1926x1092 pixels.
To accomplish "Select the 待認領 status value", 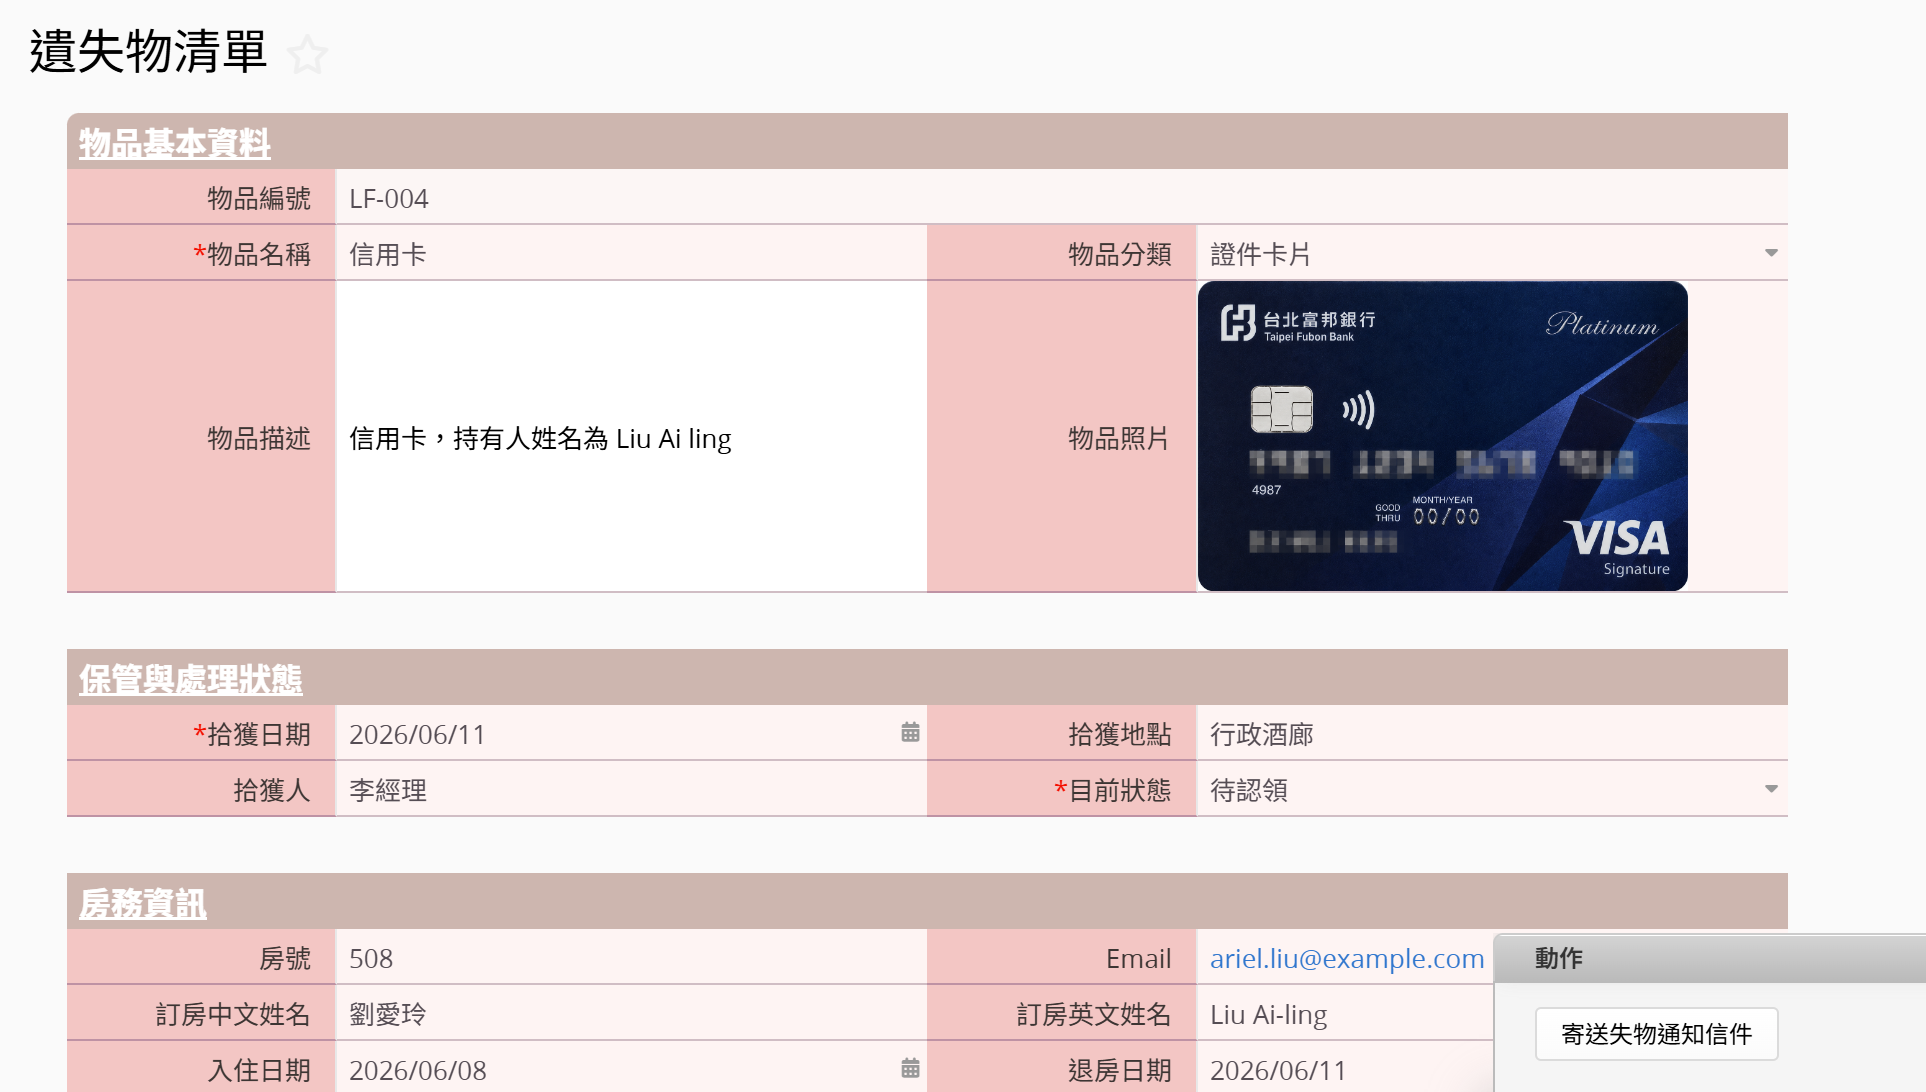I will (1249, 790).
